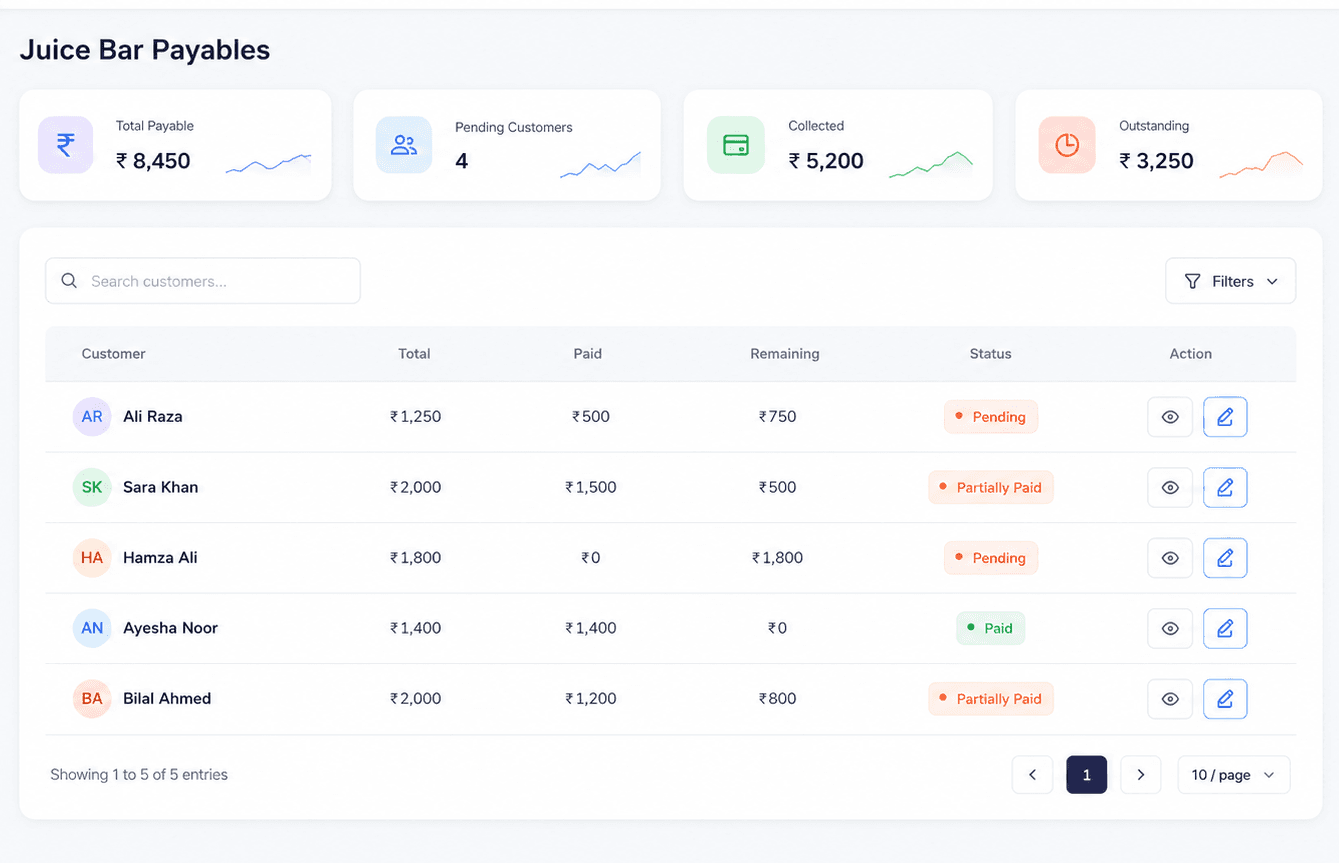Click Bilal Ahmed's Partially Paid badge
This screenshot has width=1339, height=863.
click(x=991, y=699)
